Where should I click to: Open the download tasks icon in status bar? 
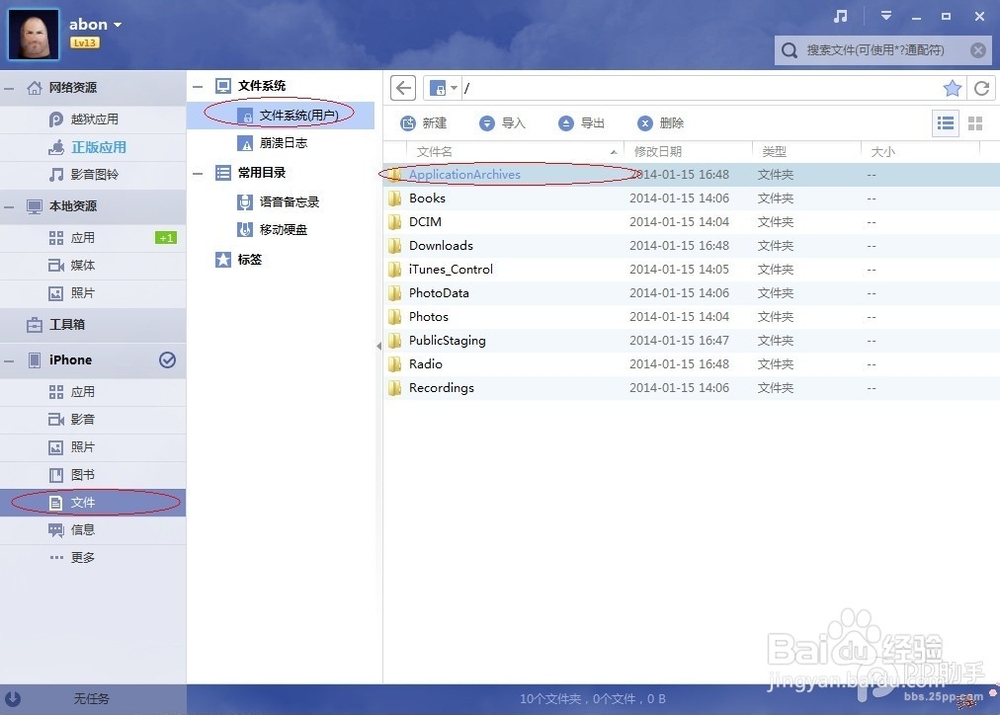pyautogui.click(x=13, y=699)
